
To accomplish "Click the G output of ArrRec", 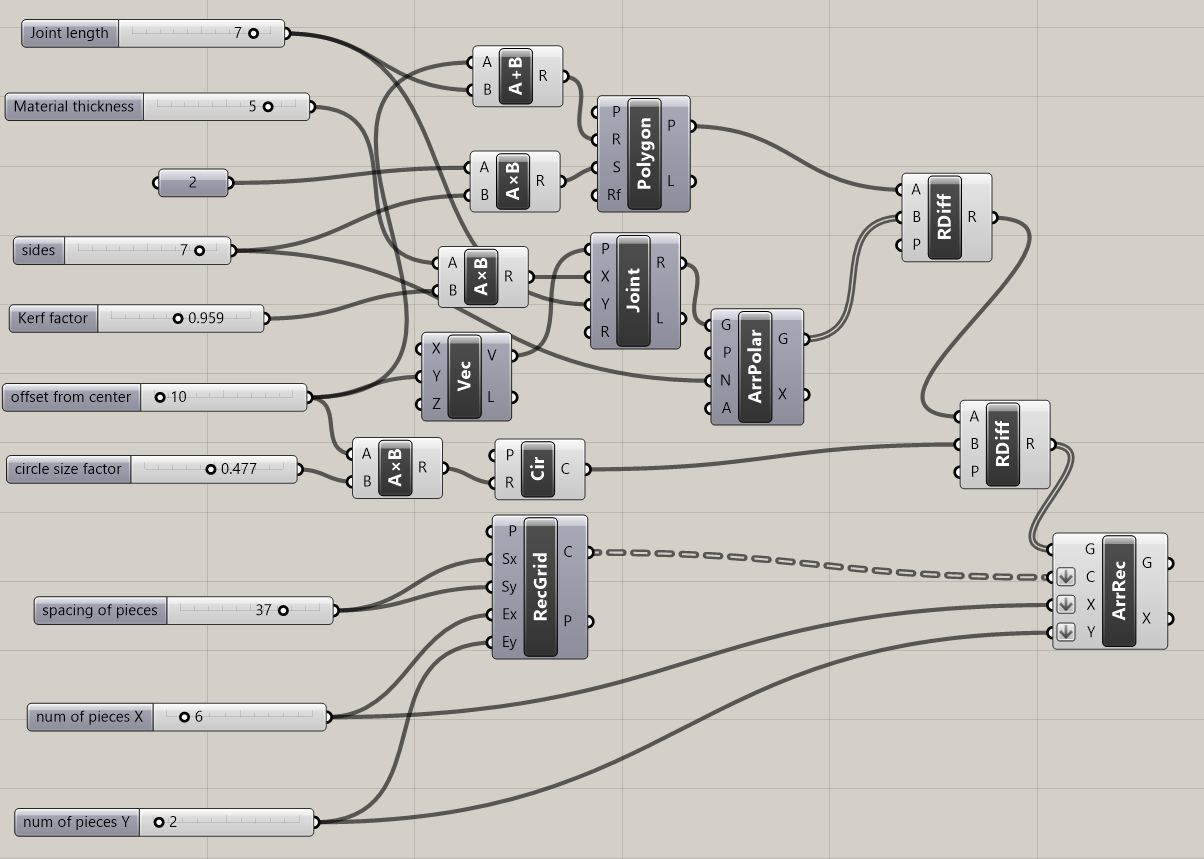I will [x=1146, y=563].
